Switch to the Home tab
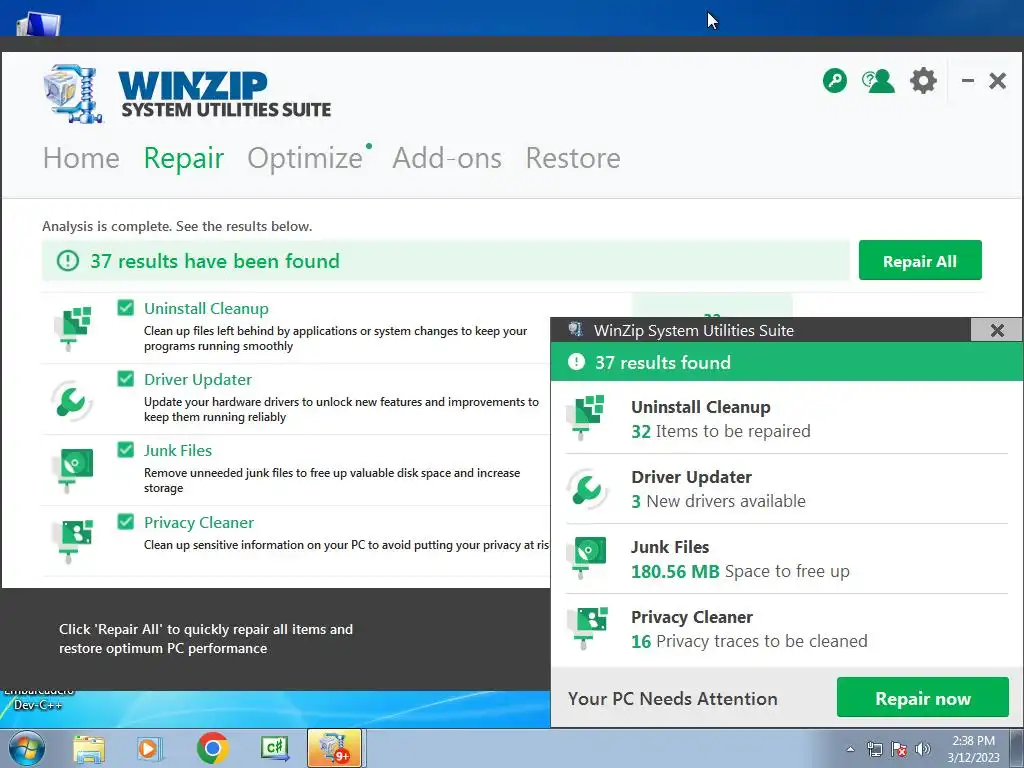 (x=81, y=158)
